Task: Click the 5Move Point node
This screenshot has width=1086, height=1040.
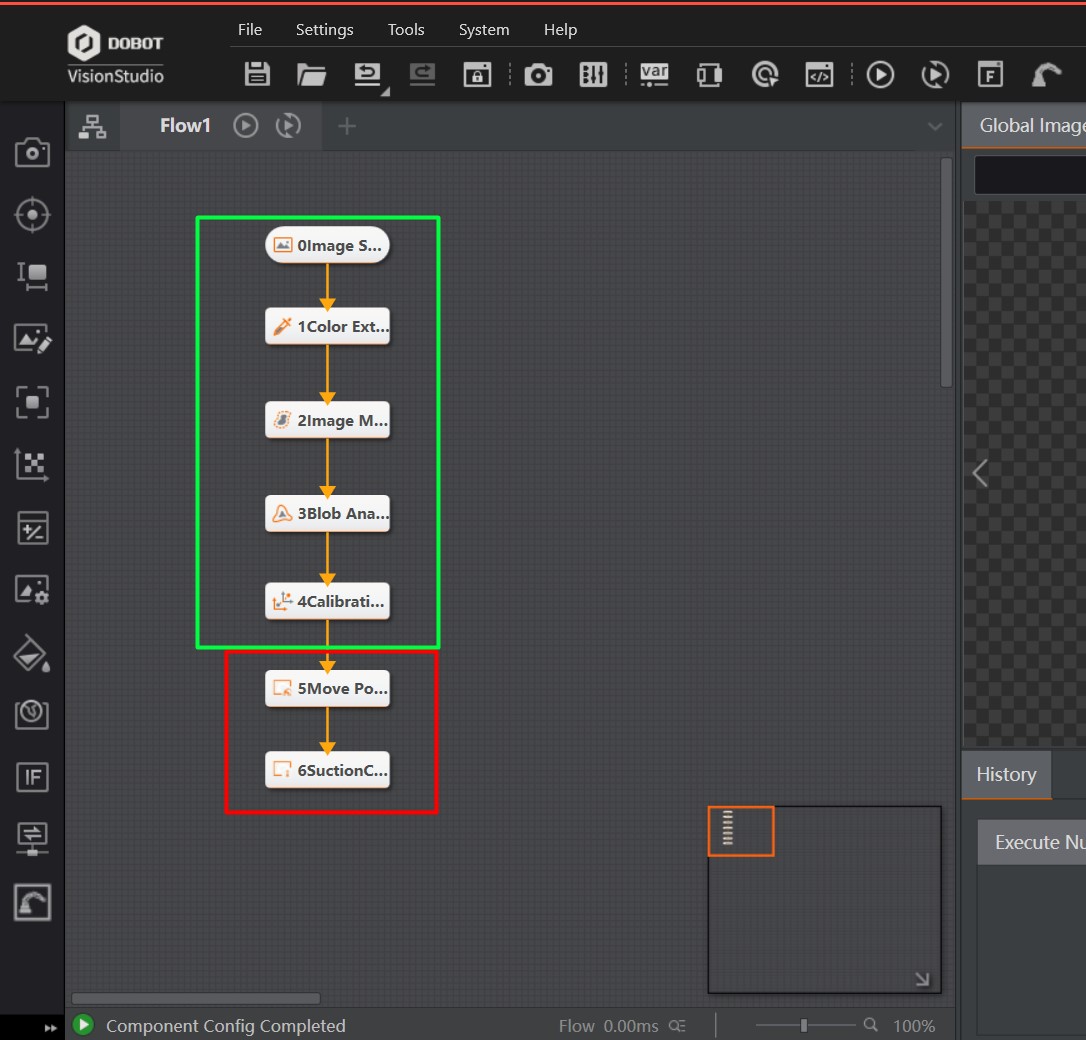Action: click(x=327, y=689)
